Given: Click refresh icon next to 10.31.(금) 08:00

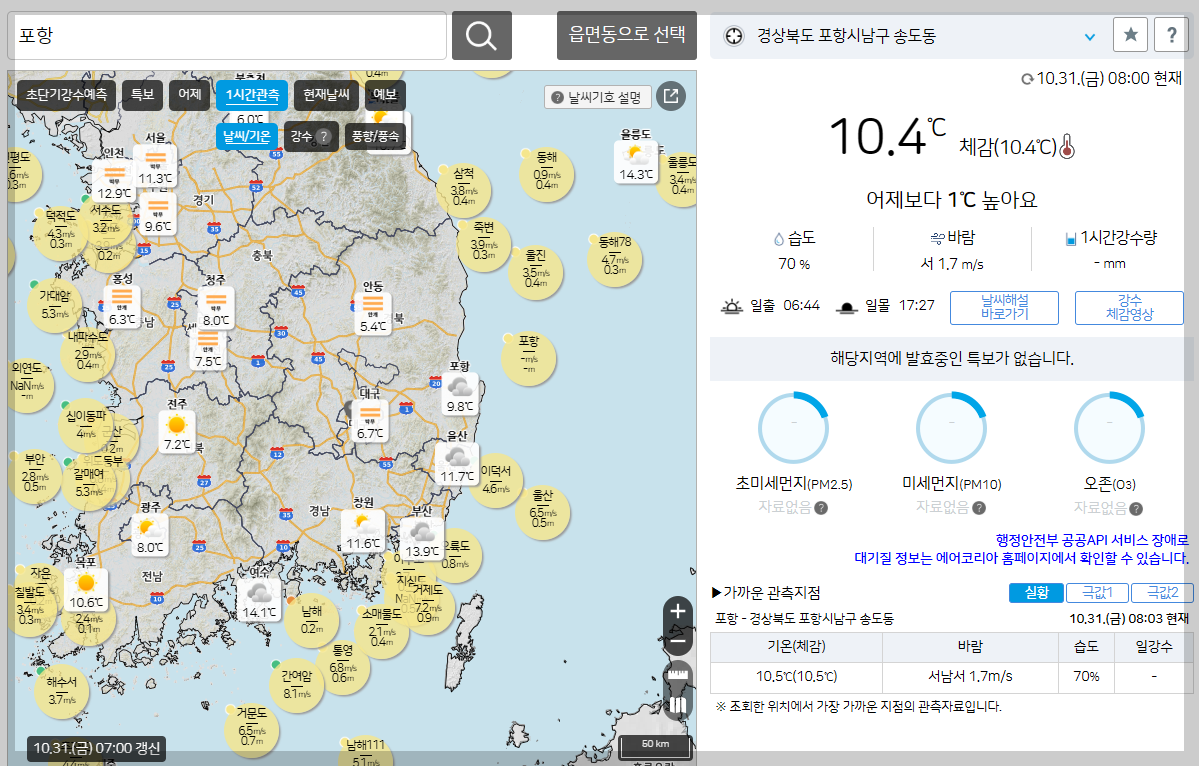Looking at the screenshot, I should pos(1027,79).
